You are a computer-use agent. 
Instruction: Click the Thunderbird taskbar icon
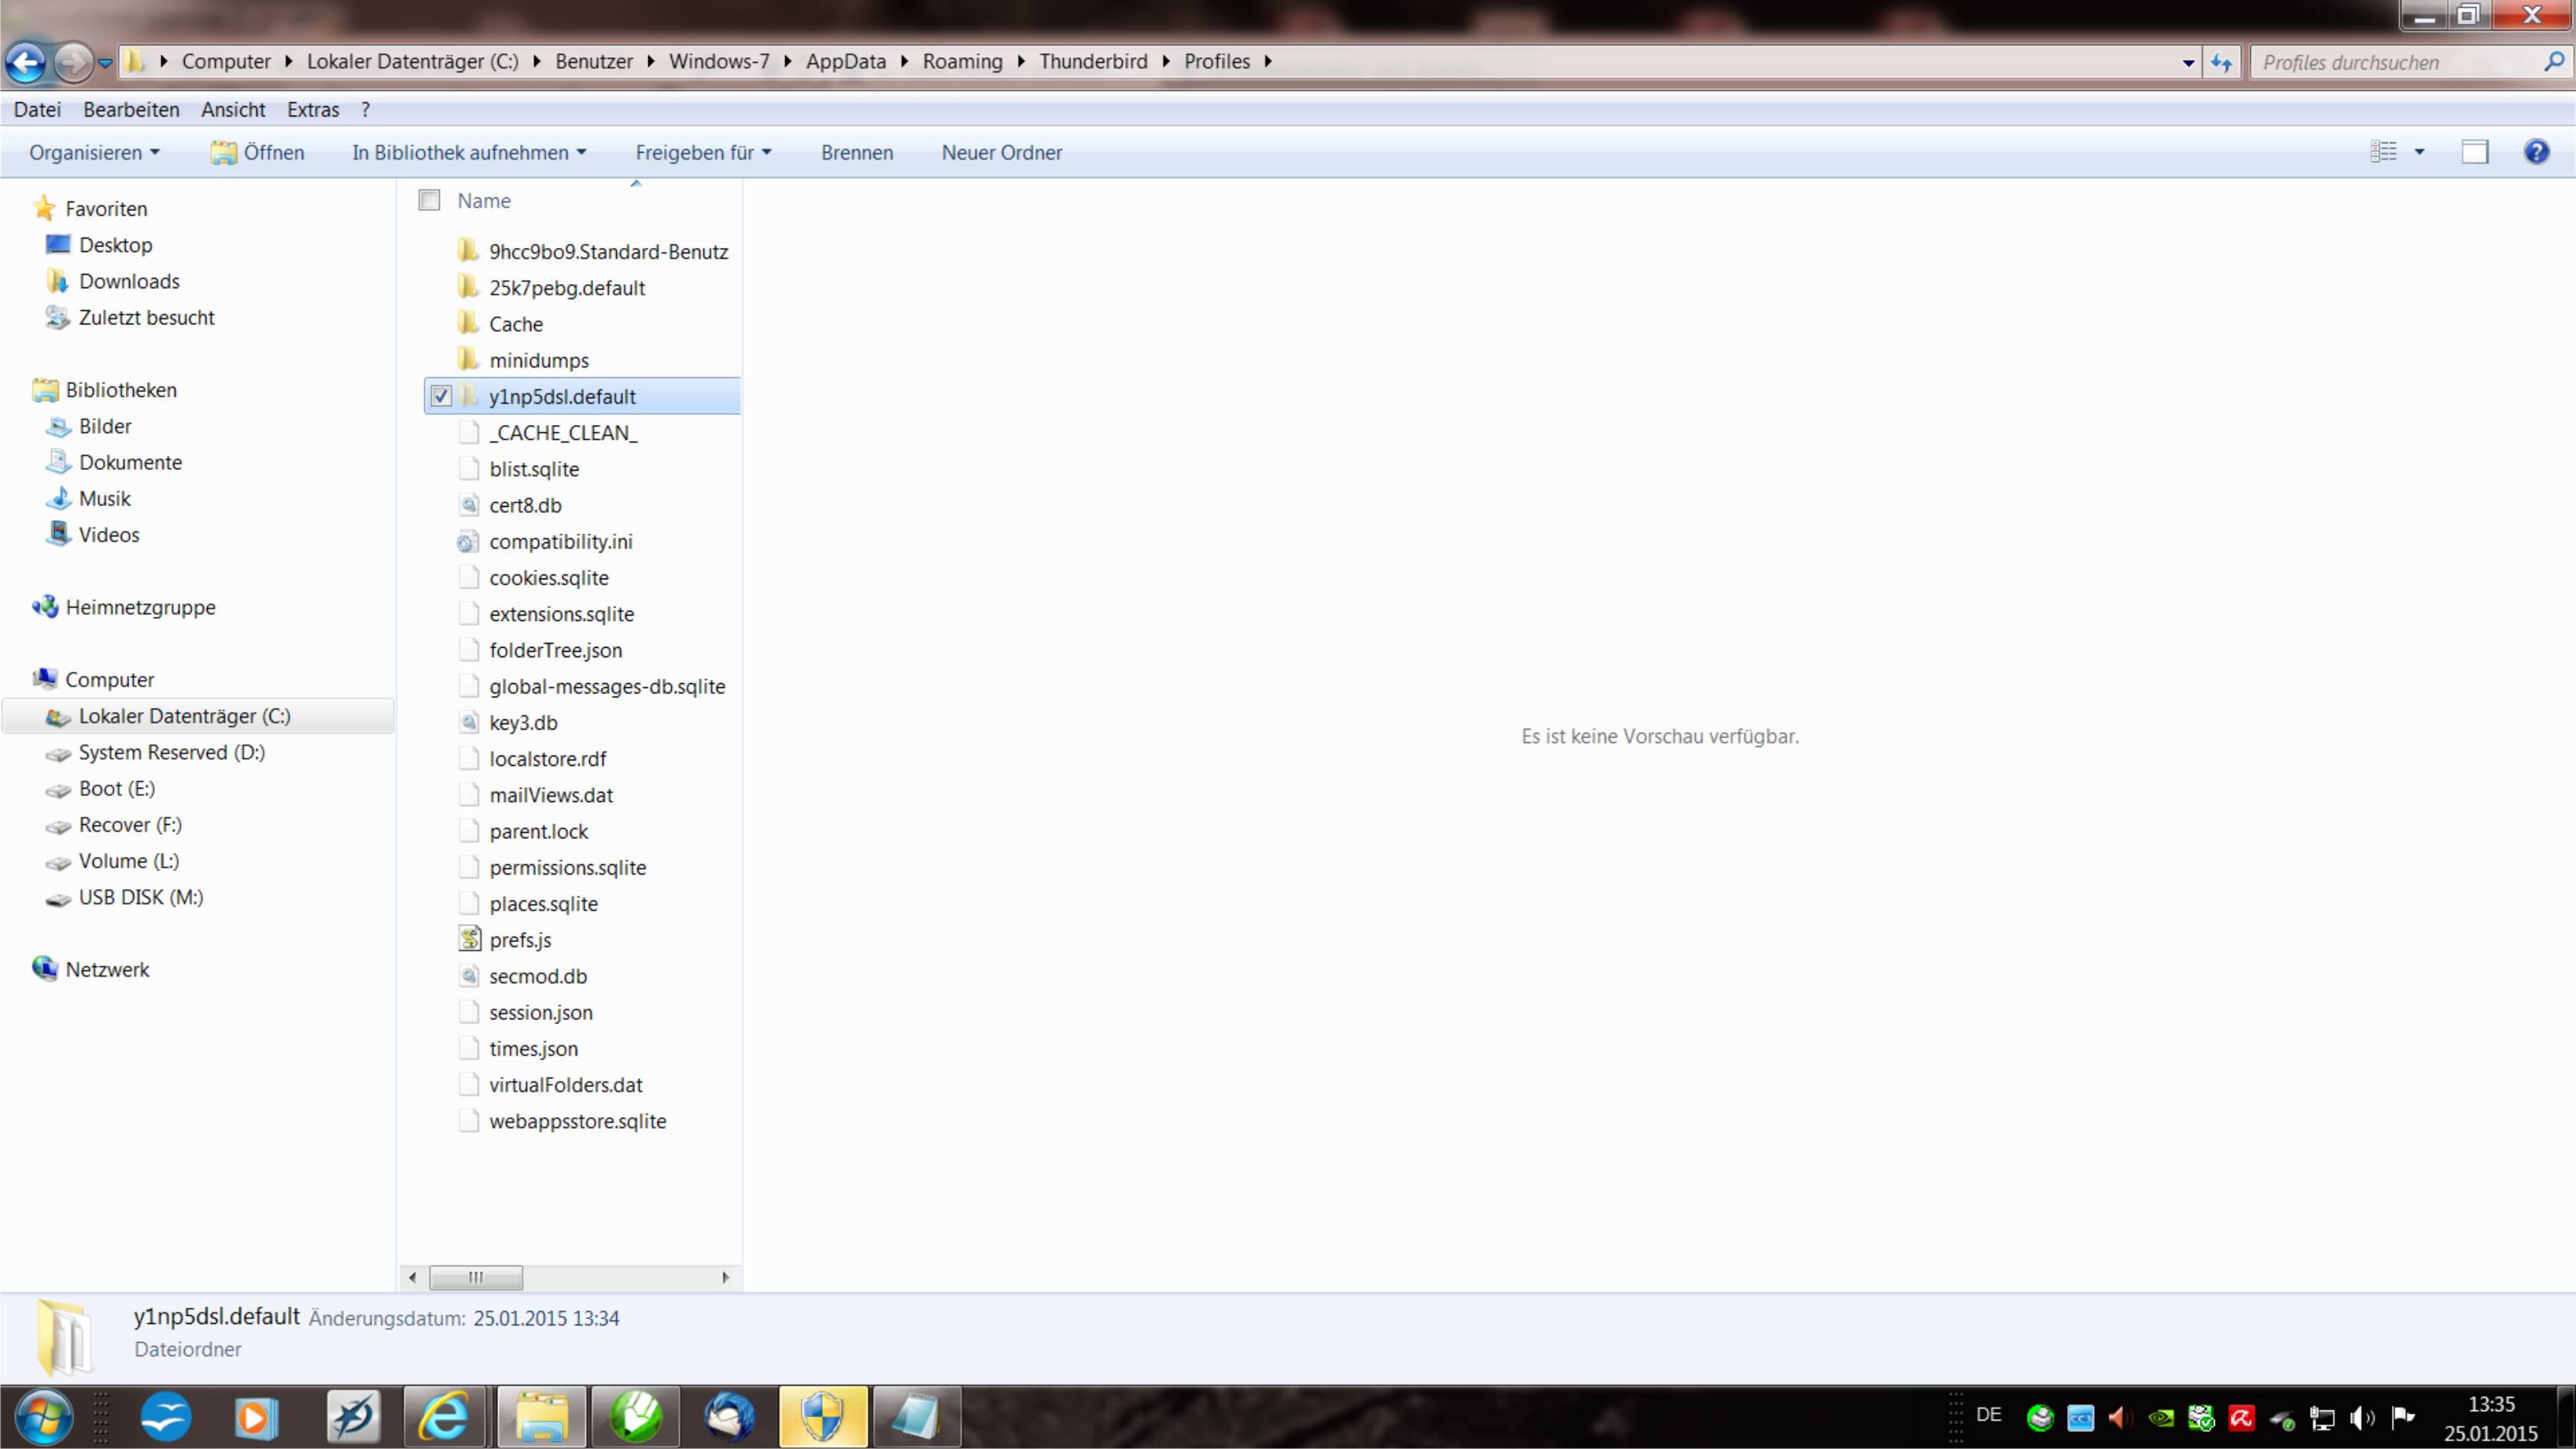point(729,1416)
